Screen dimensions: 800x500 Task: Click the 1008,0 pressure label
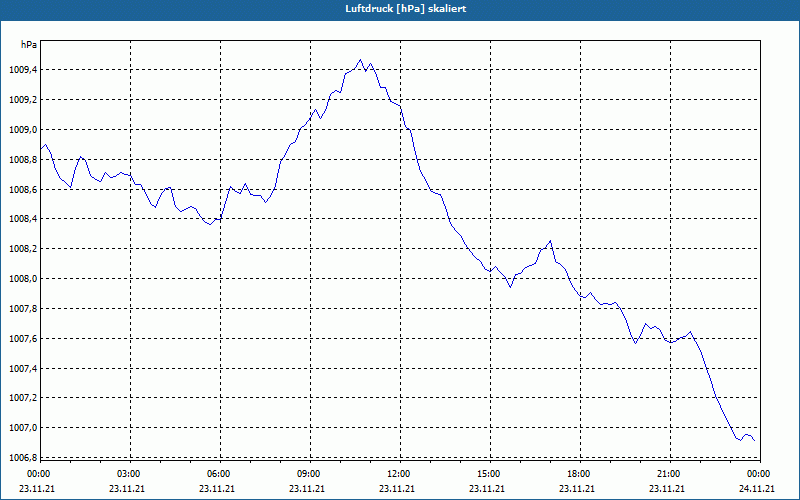23,279
